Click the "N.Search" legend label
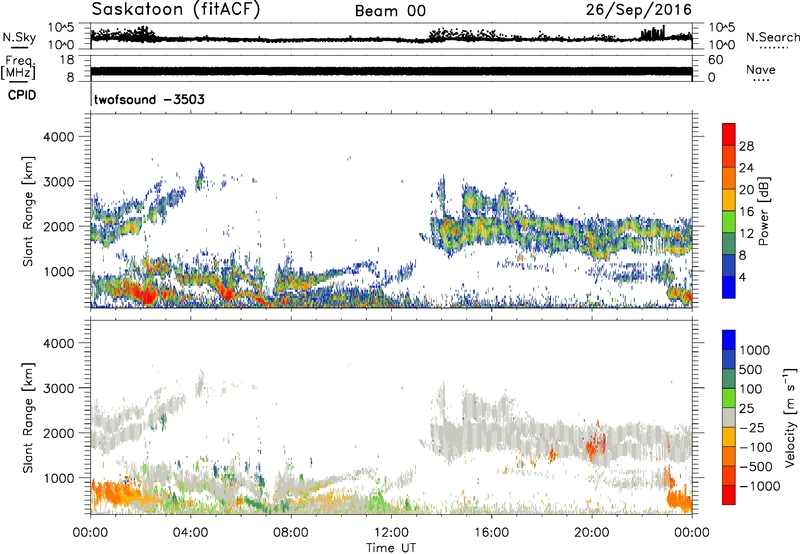 click(773, 37)
